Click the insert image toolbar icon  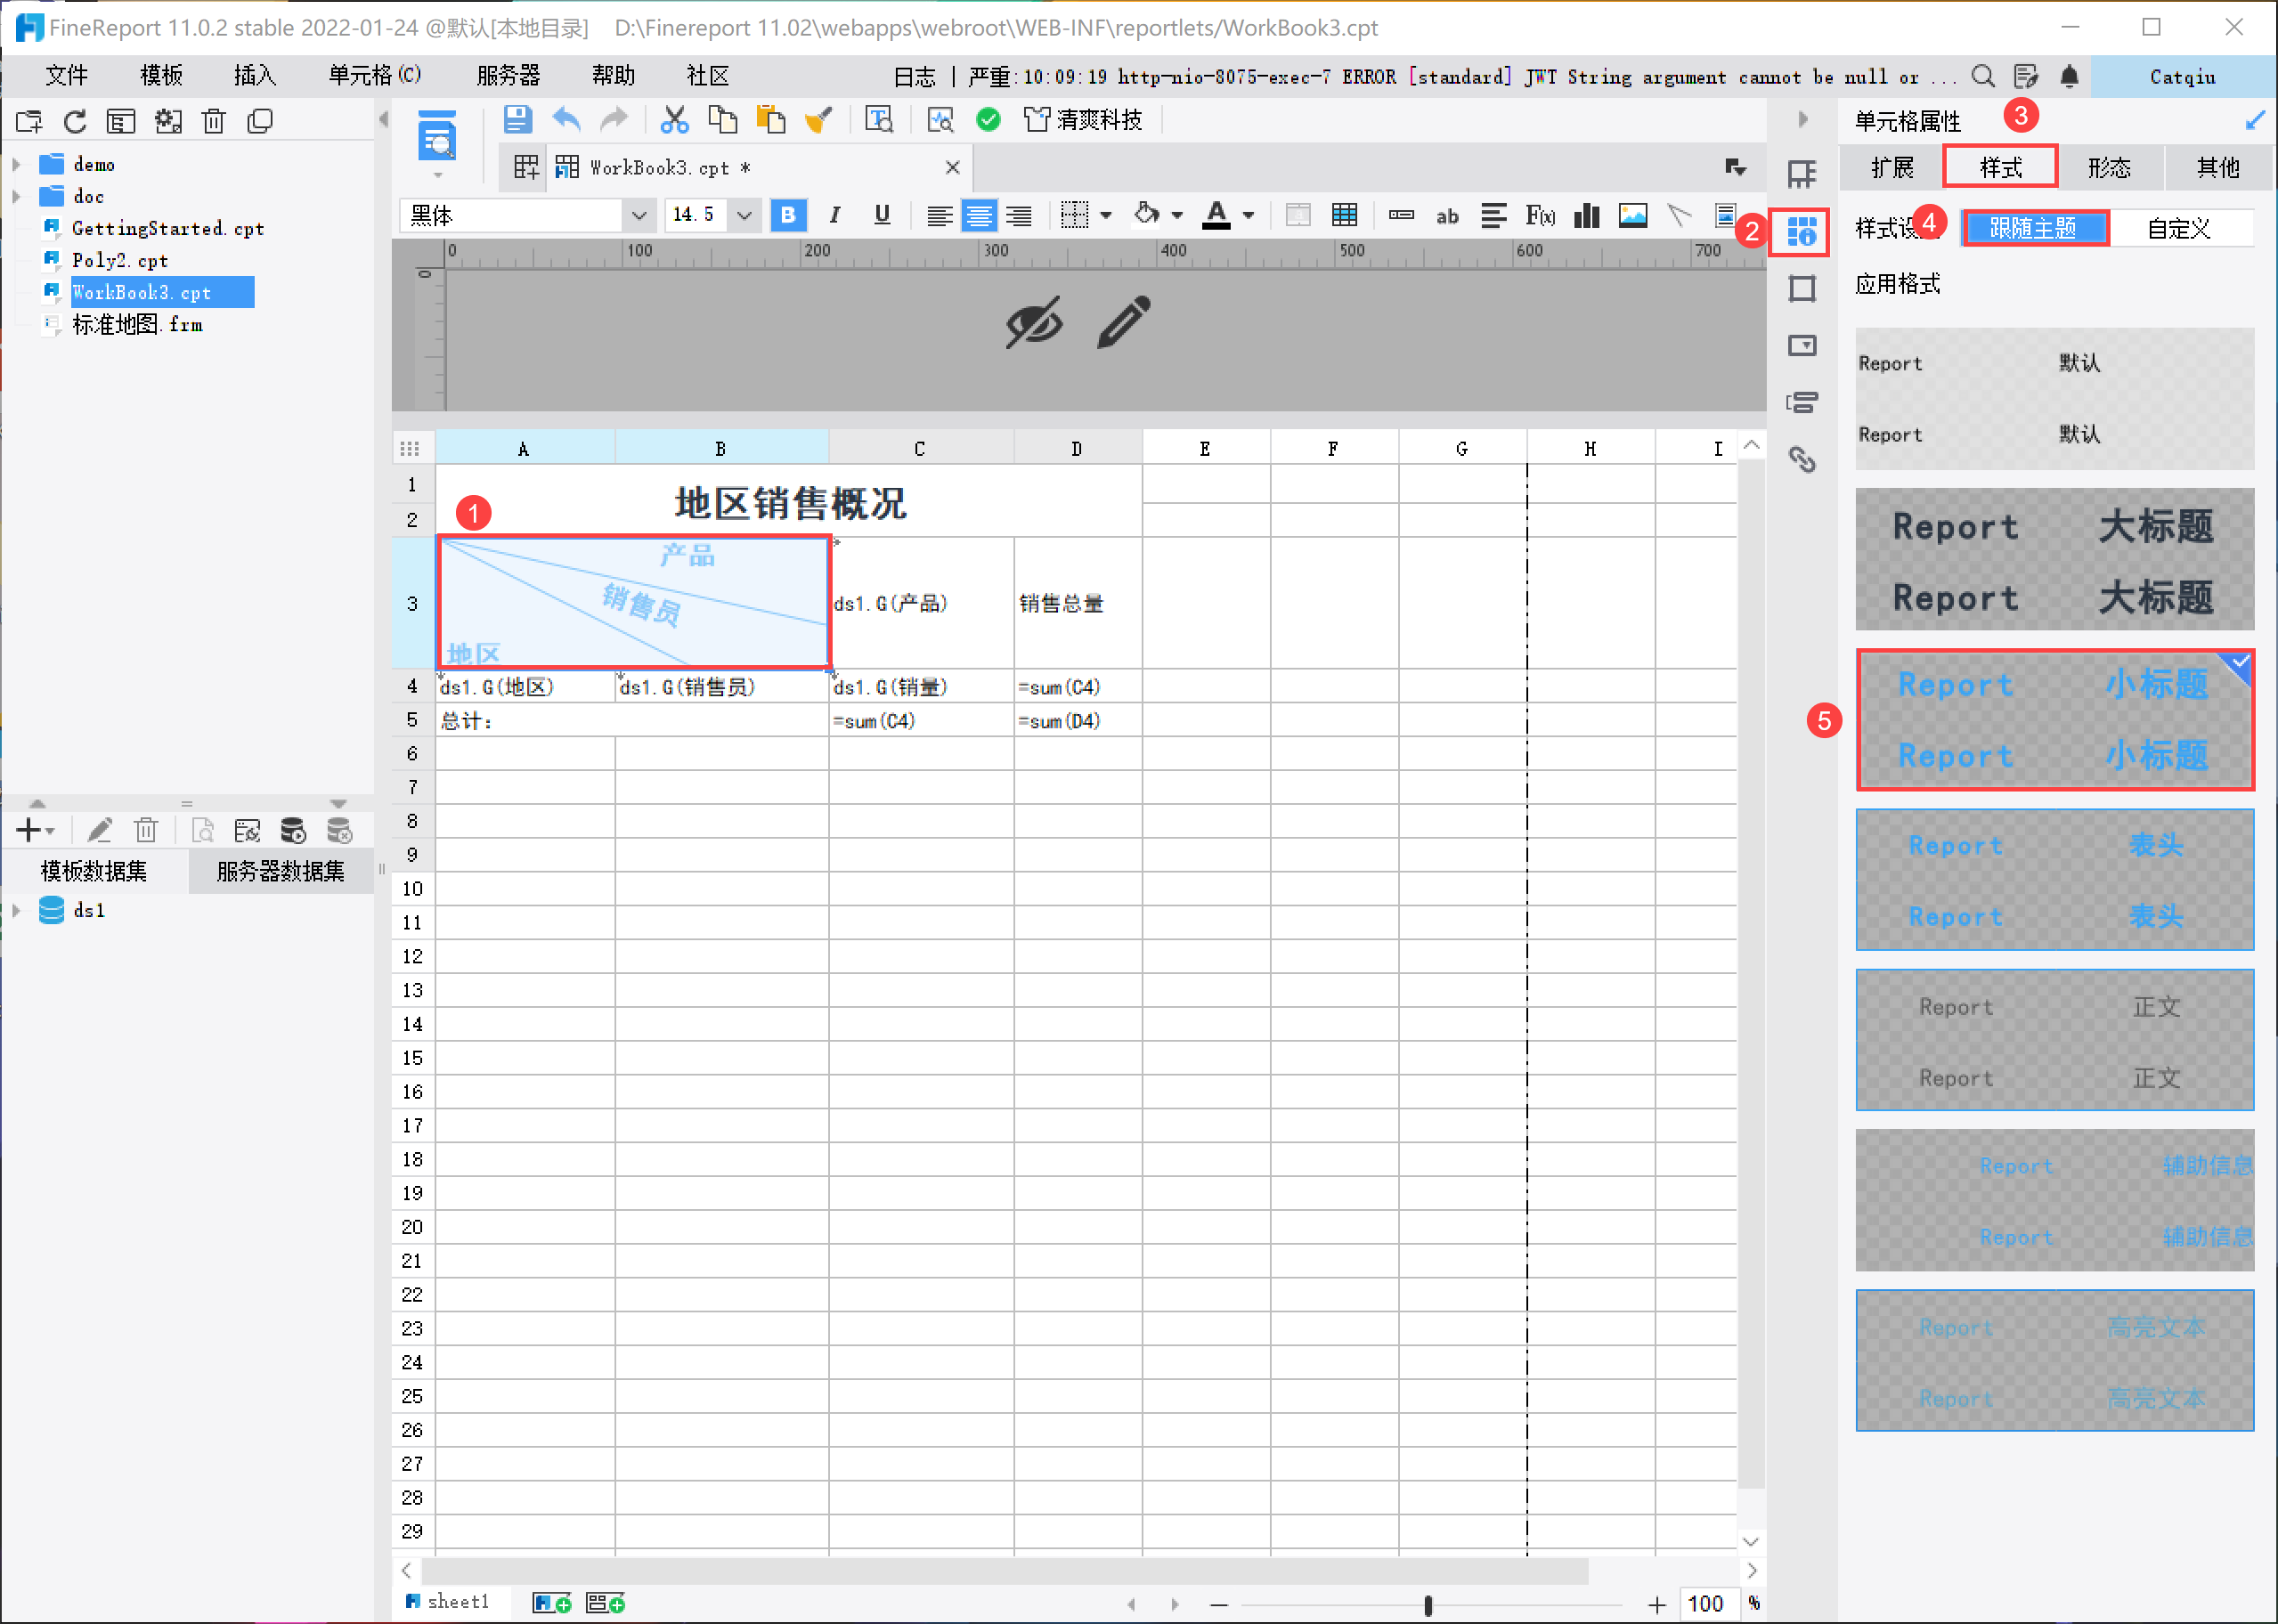(1633, 215)
